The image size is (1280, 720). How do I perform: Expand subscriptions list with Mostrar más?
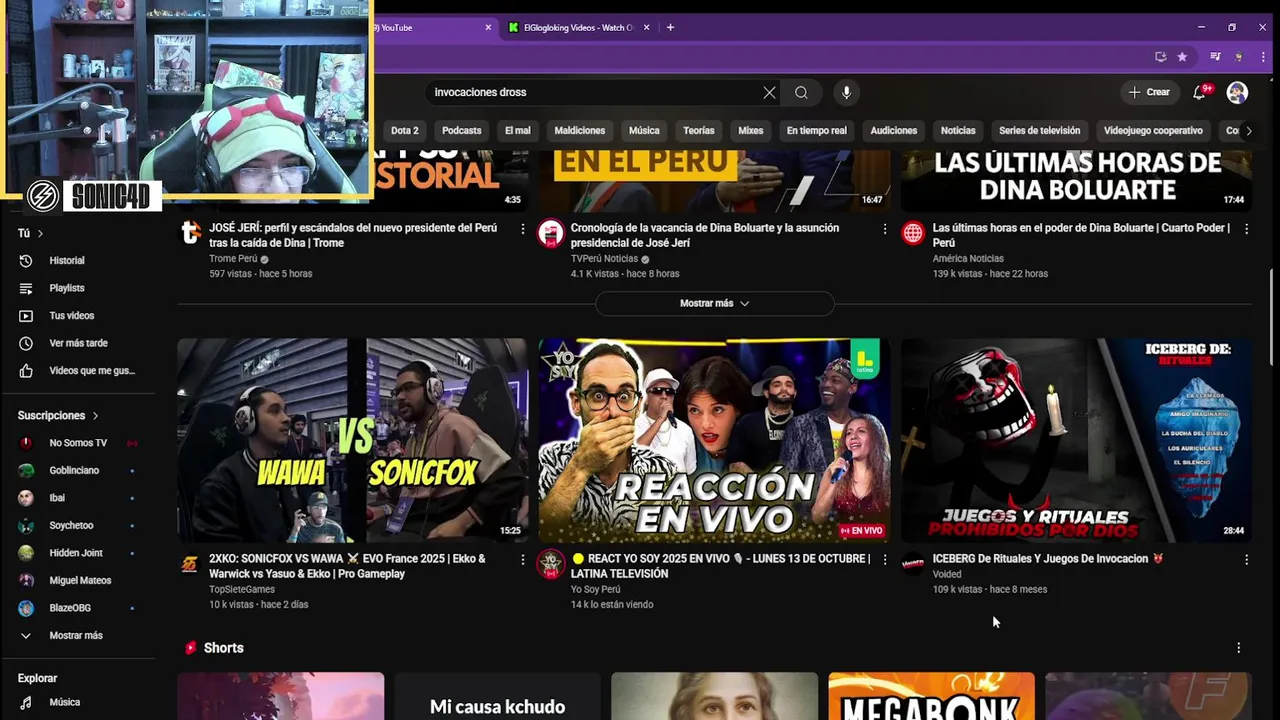coord(77,635)
